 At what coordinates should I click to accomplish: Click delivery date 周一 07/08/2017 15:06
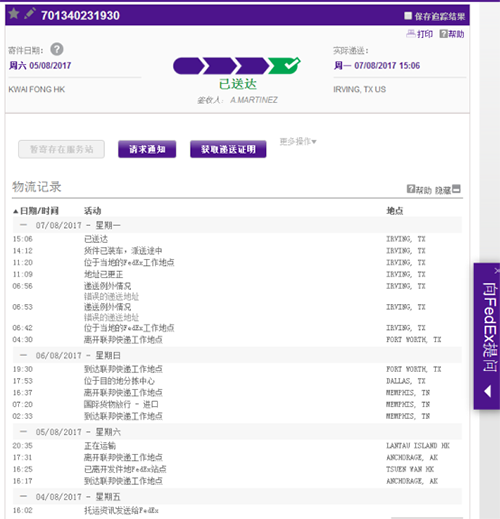(x=377, y=65)
